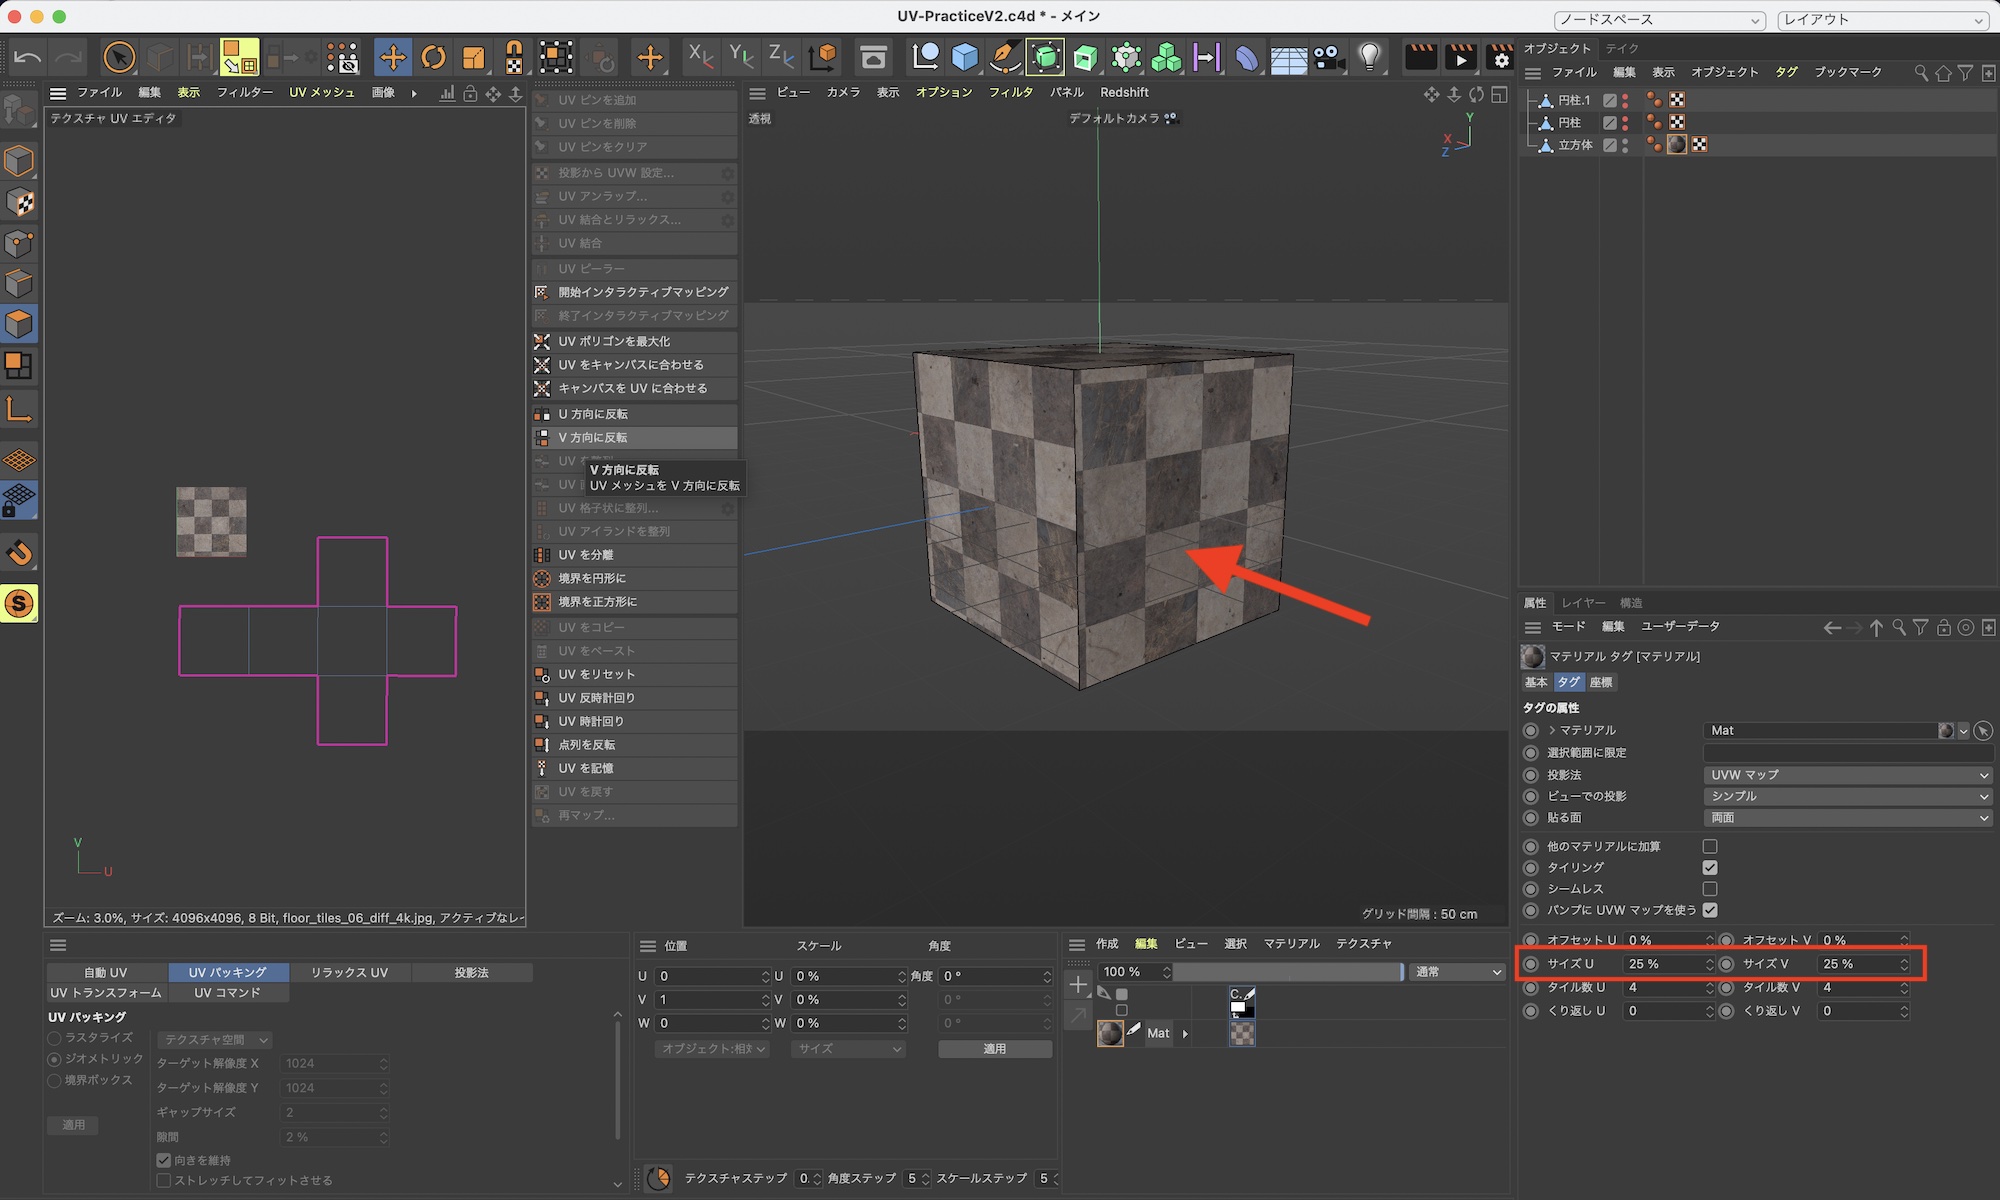
Task: Open the 投影法 UVW マップ dropdown
Action: [1846, 775]
